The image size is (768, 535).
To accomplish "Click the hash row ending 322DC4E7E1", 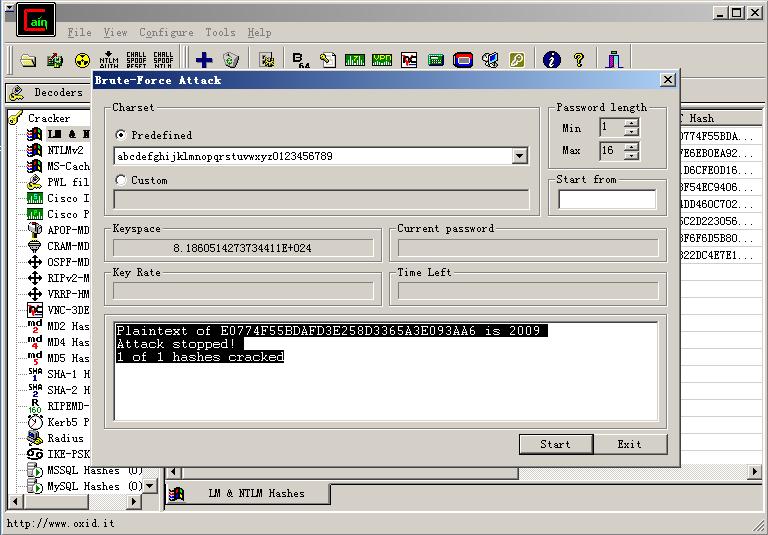I will 719,255.
